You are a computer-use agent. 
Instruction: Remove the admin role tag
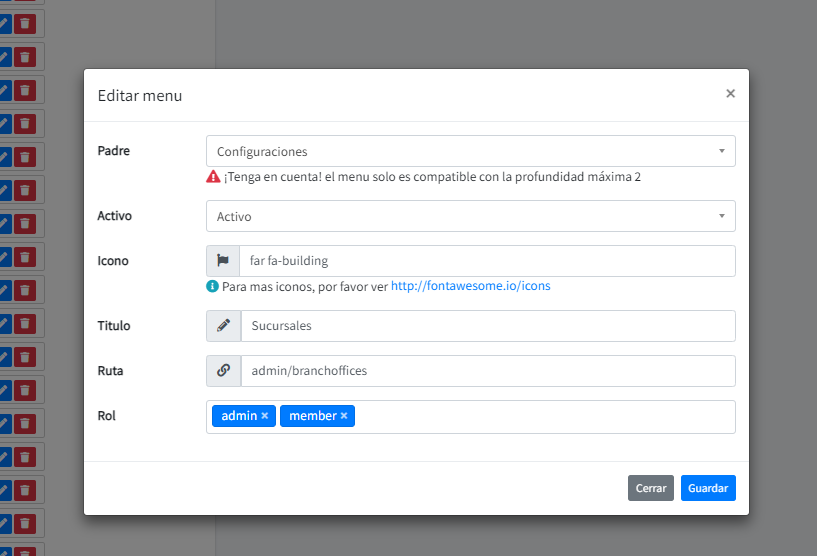(265, 416)
